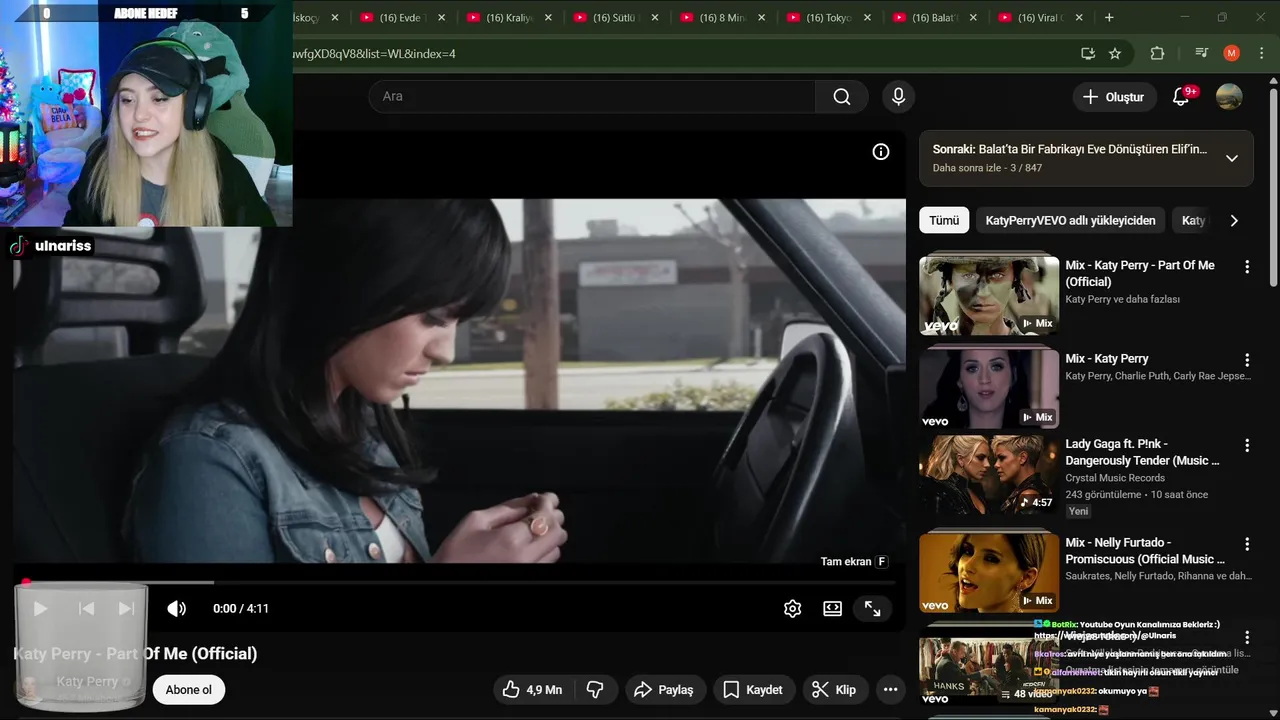Click the Oluştur create button
This screenshot has height=720, width=1280.
pos(1113,97)
